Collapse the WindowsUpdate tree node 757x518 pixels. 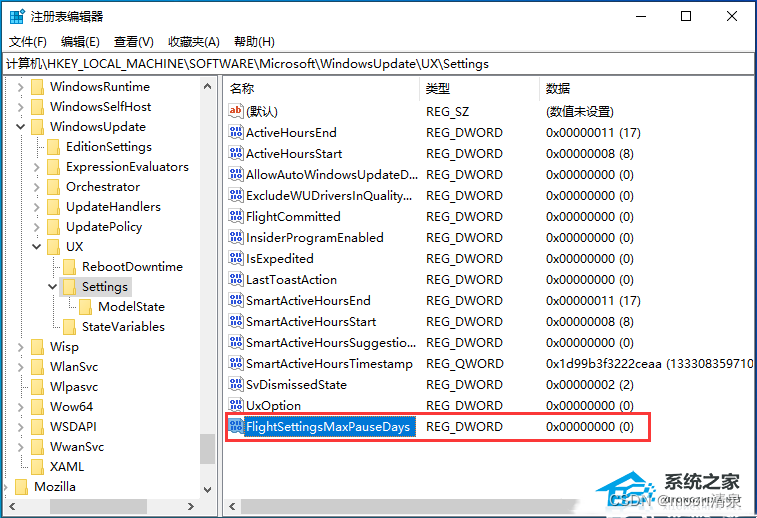20,127
